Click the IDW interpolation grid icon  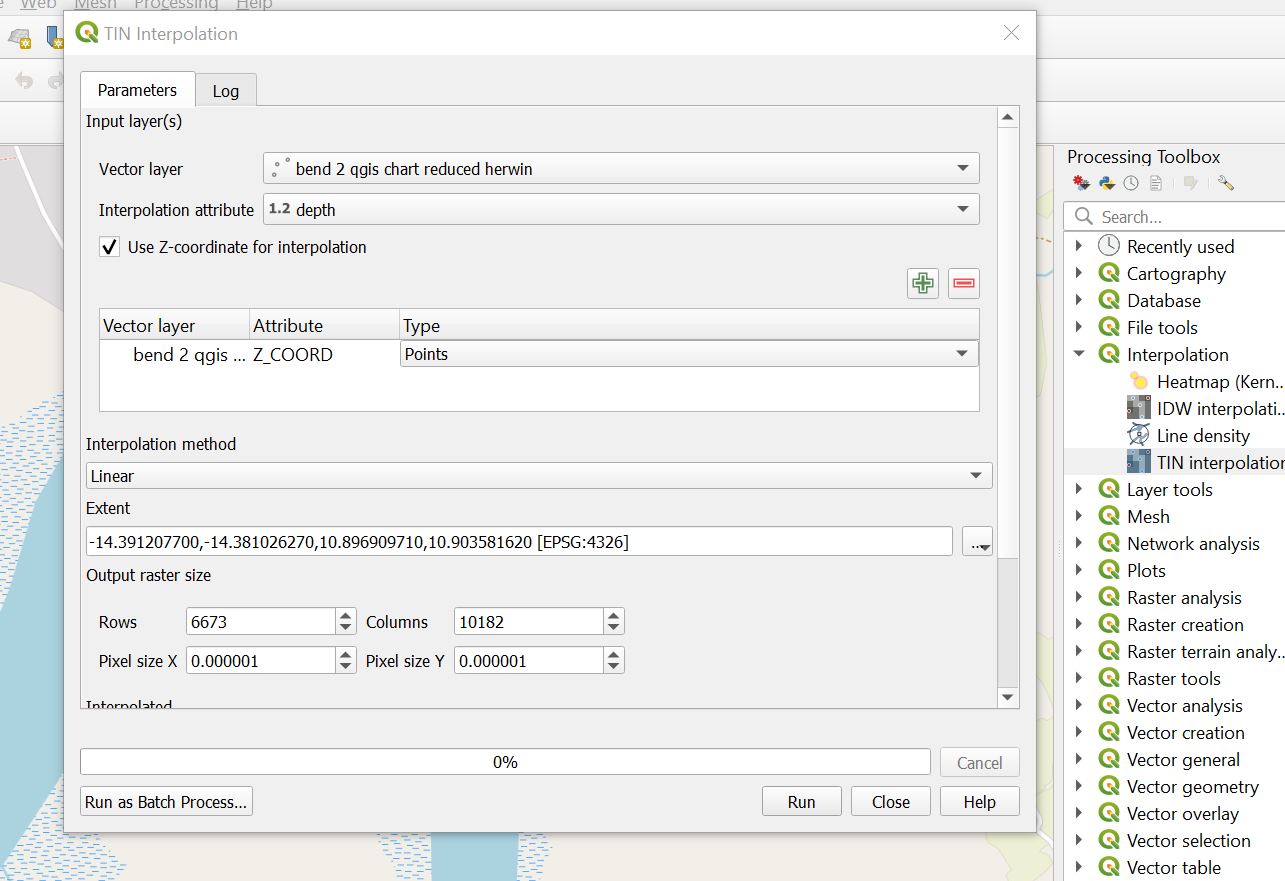click(1138, 408)
